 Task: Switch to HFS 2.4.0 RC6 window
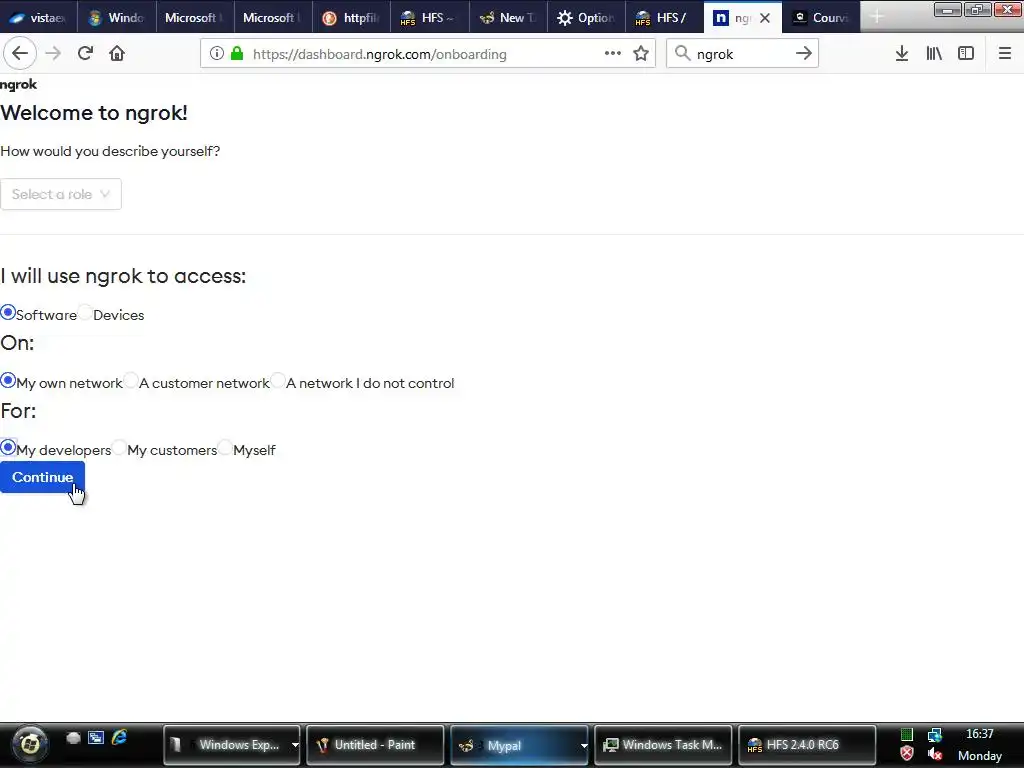click(807, 744)
